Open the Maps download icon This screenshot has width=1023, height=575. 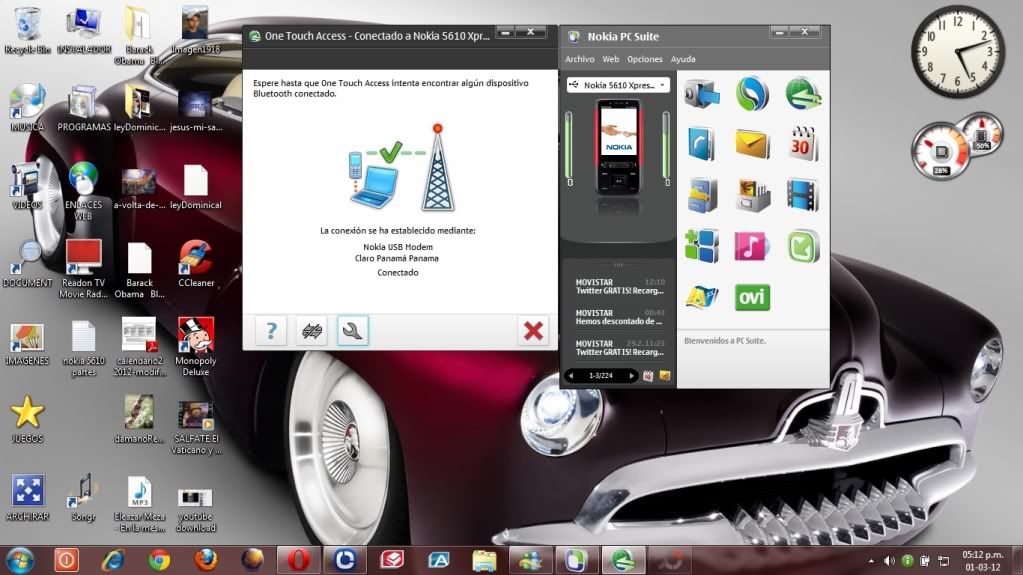pos(701,297)
